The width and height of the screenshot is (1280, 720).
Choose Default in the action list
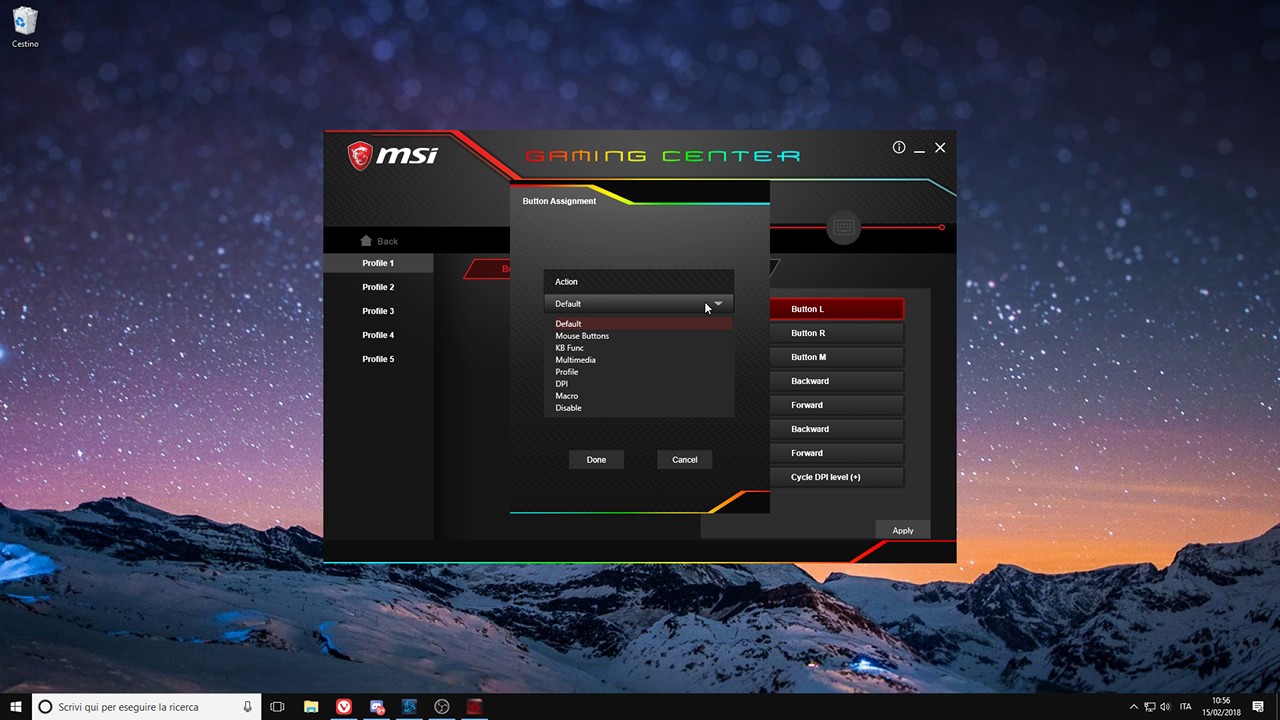pyautogui.click(x=639, y=324)
